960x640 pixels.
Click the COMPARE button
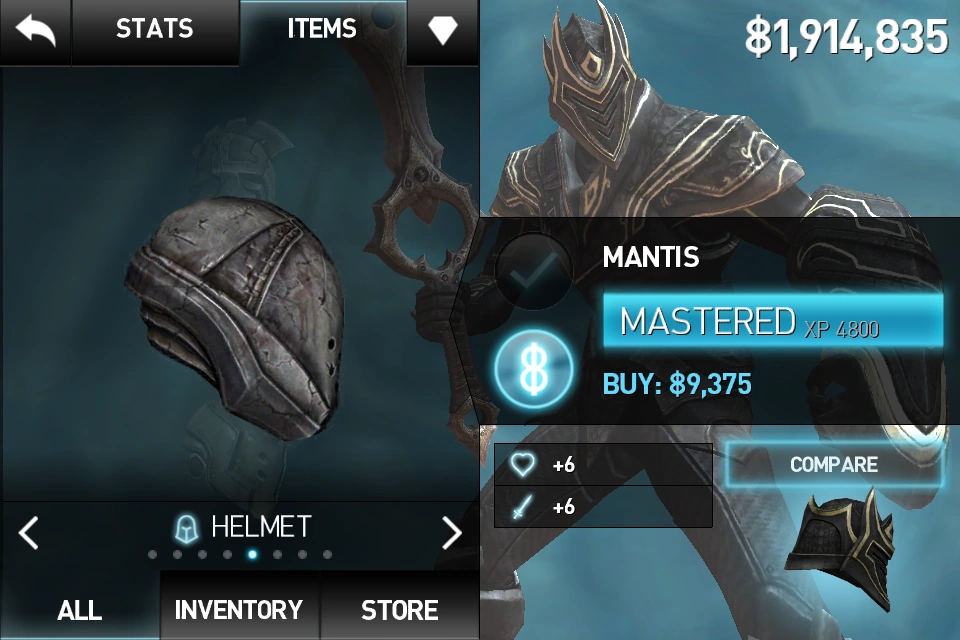pos(834,464)
